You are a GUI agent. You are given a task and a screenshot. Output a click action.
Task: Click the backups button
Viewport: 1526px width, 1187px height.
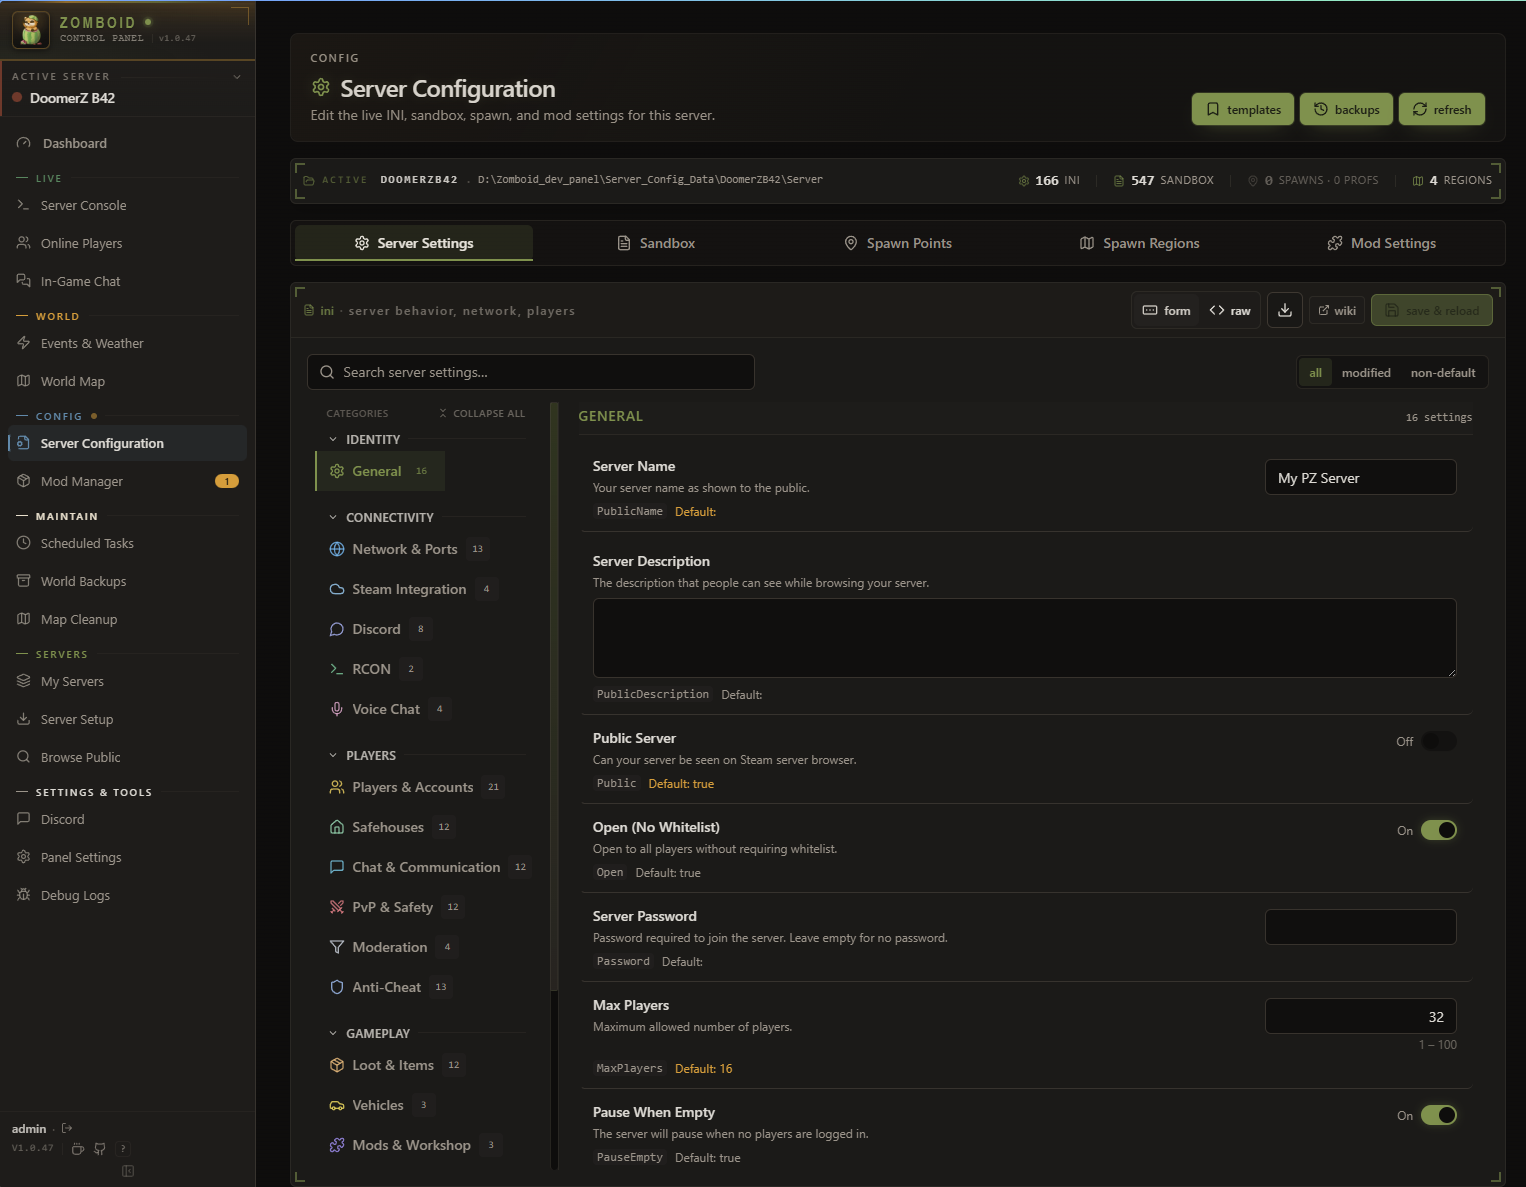(x=1347, y=109)
